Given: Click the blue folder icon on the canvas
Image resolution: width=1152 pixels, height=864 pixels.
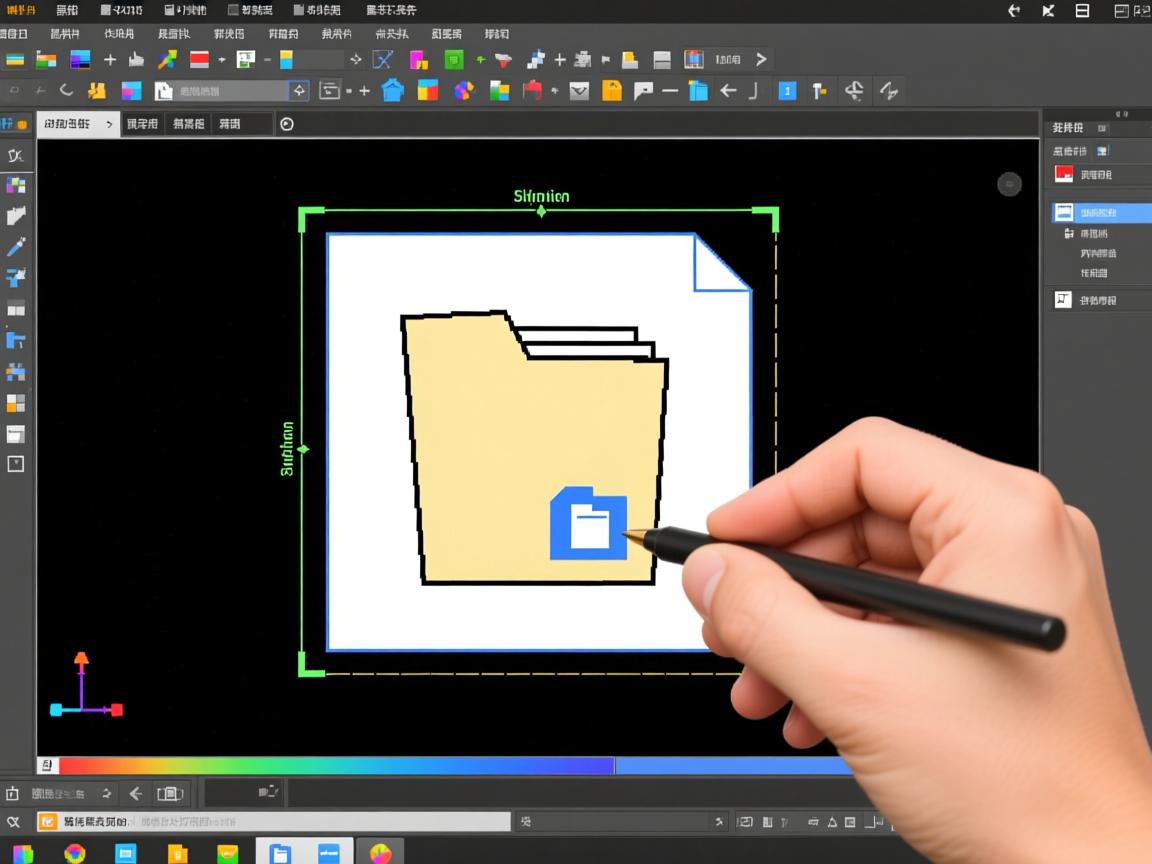Looking at the screenshot, I should pos(589,522).
